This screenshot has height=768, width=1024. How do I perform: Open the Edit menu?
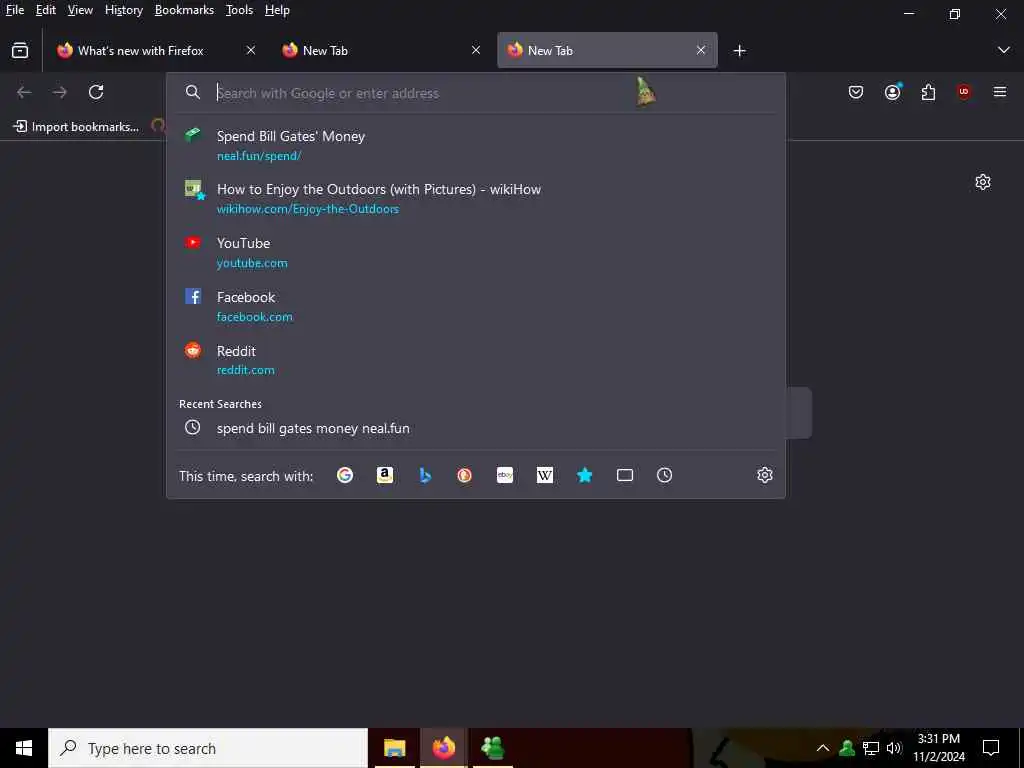(46, 10)
